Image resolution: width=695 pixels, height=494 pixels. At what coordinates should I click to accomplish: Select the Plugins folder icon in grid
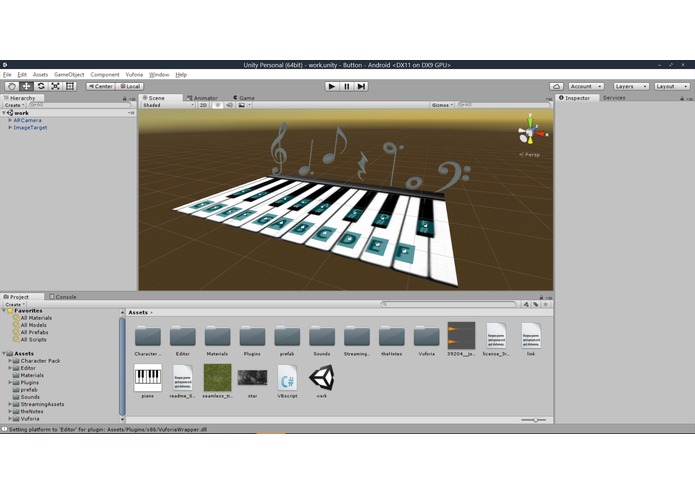[x=252, y=336]
